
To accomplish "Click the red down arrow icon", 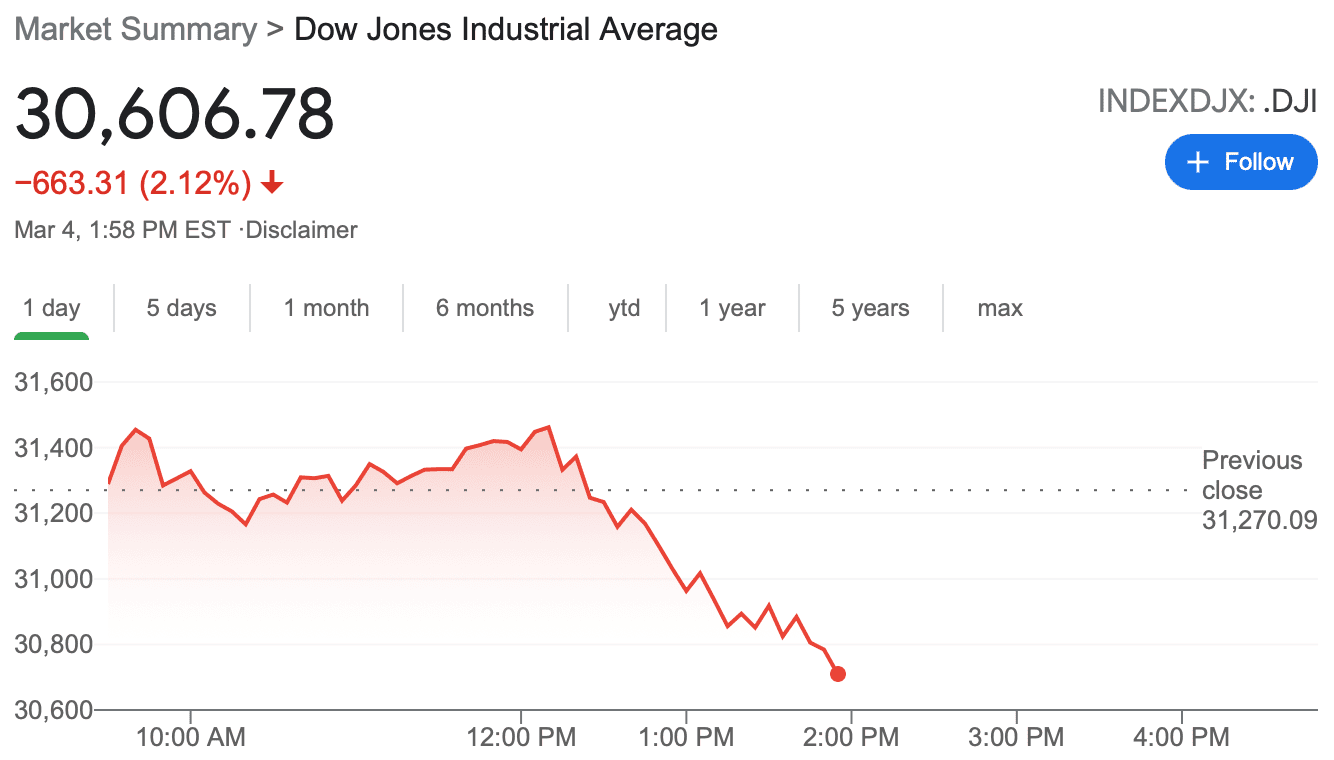I will point(272,184).
